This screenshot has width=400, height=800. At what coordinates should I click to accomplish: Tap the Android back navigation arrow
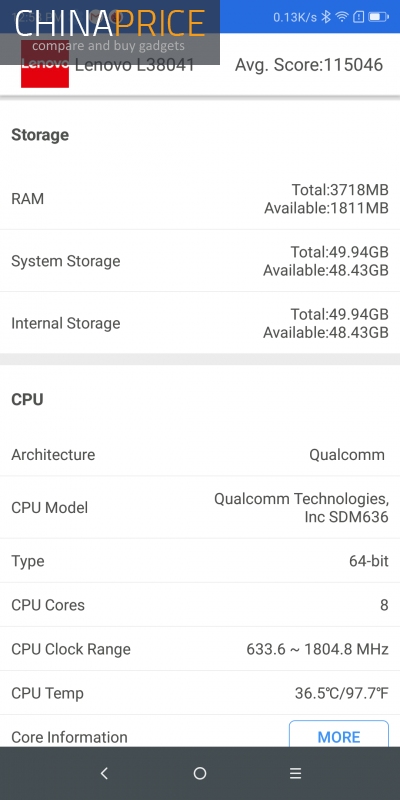(x=104, y=773)
